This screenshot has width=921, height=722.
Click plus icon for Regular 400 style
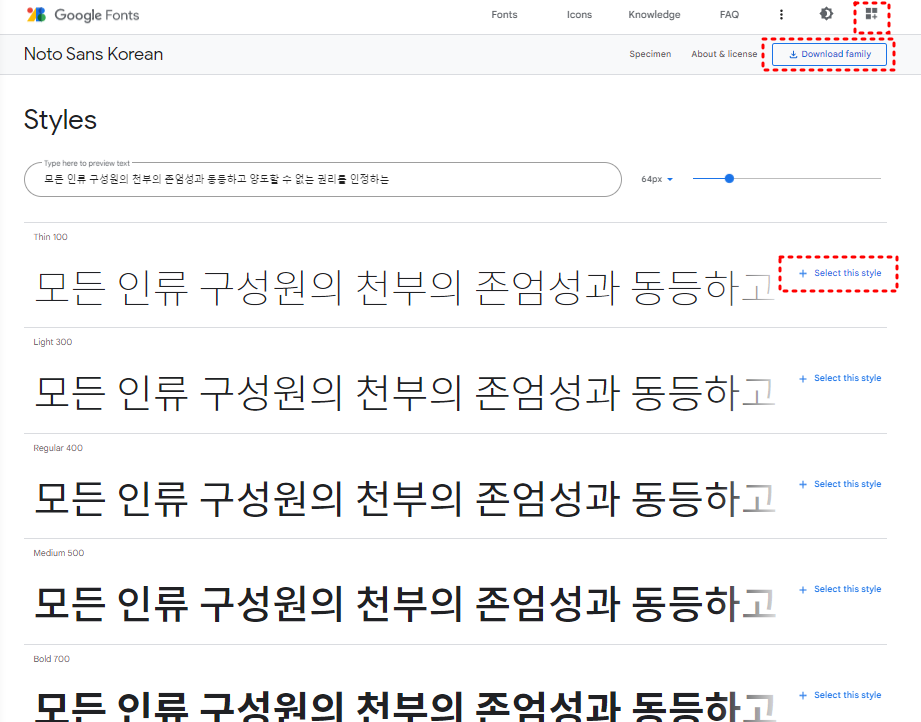tap(803, 484)
